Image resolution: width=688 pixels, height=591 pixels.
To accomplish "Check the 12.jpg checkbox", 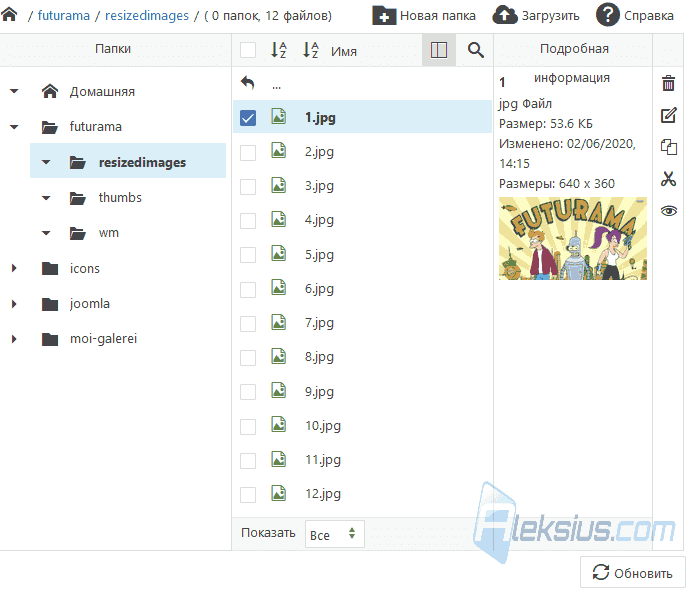I will (x=248, y=495).
